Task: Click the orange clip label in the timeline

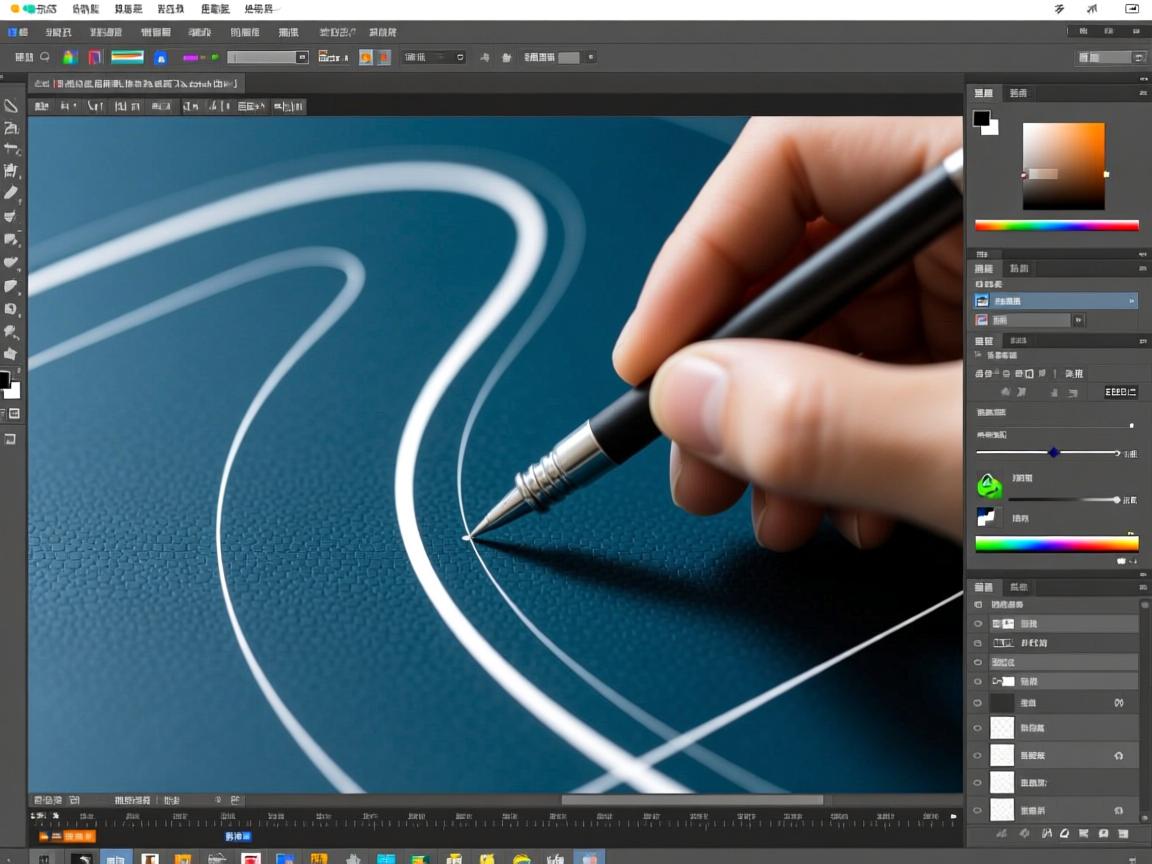Action: click(x=67, y=836)
